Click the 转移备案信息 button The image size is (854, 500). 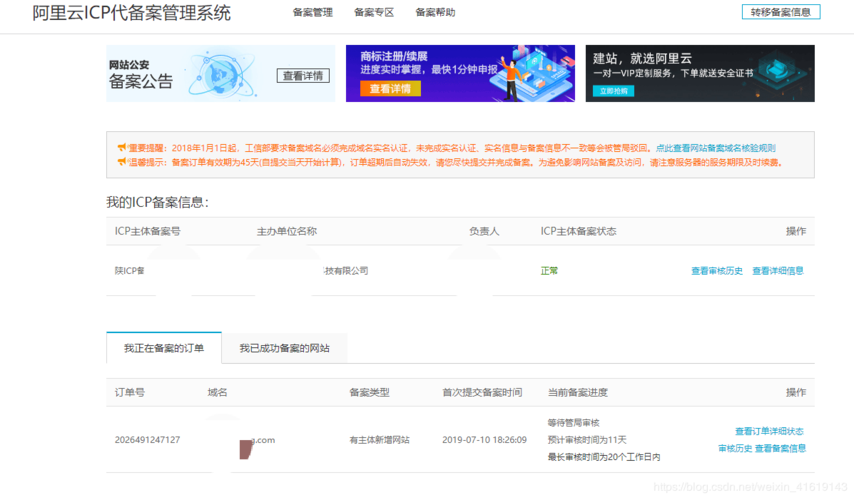781,12
